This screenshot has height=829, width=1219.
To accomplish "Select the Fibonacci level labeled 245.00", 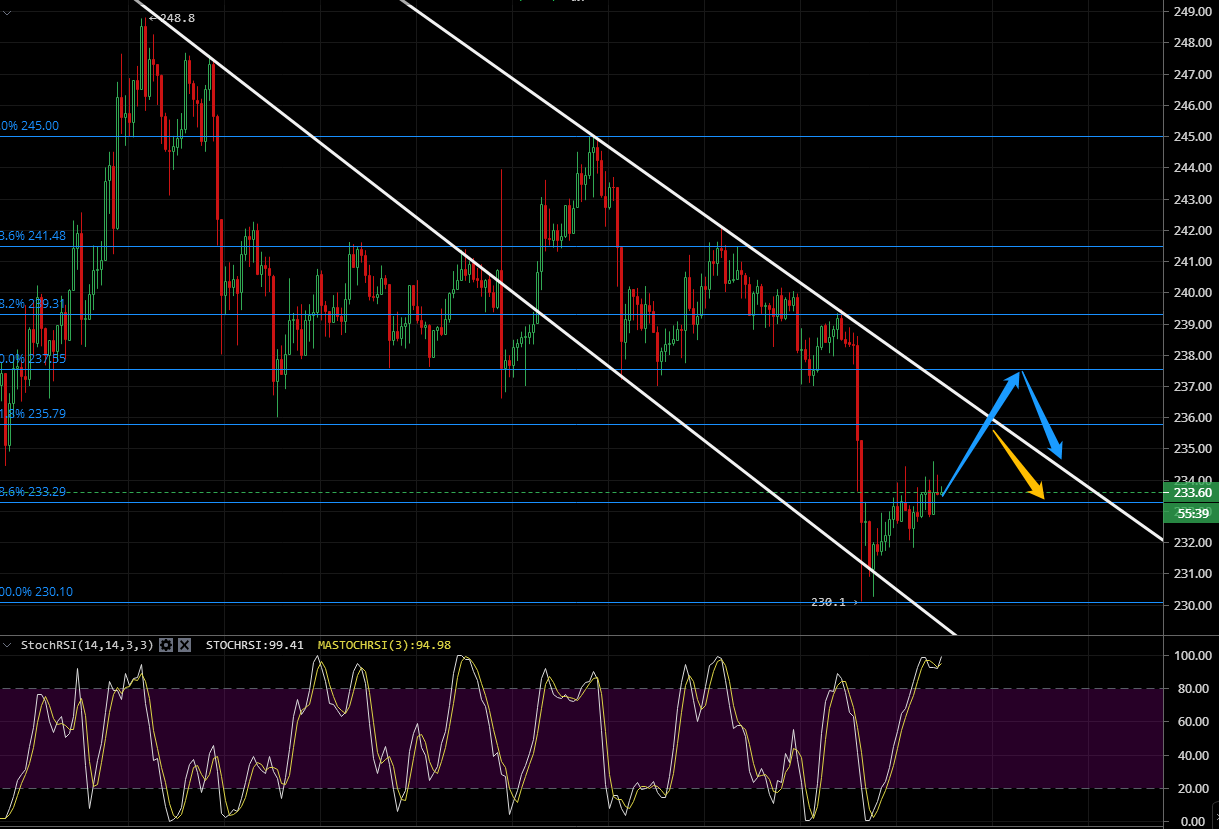I will 35,126.
